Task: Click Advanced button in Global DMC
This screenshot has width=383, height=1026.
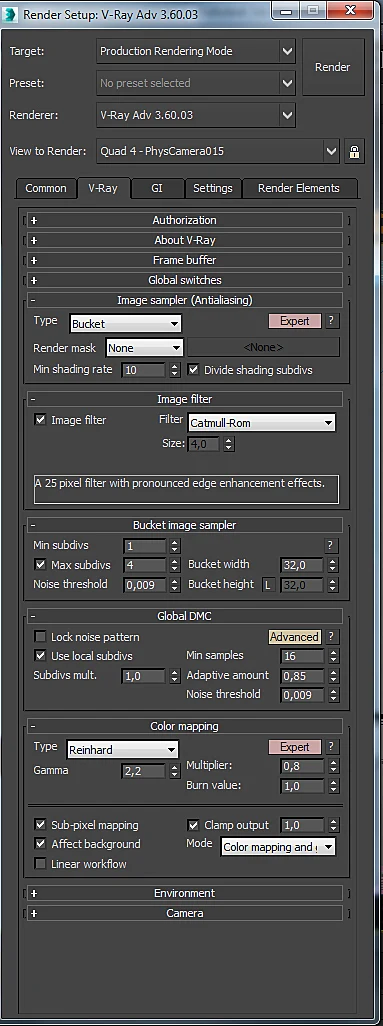Action: 295,637
